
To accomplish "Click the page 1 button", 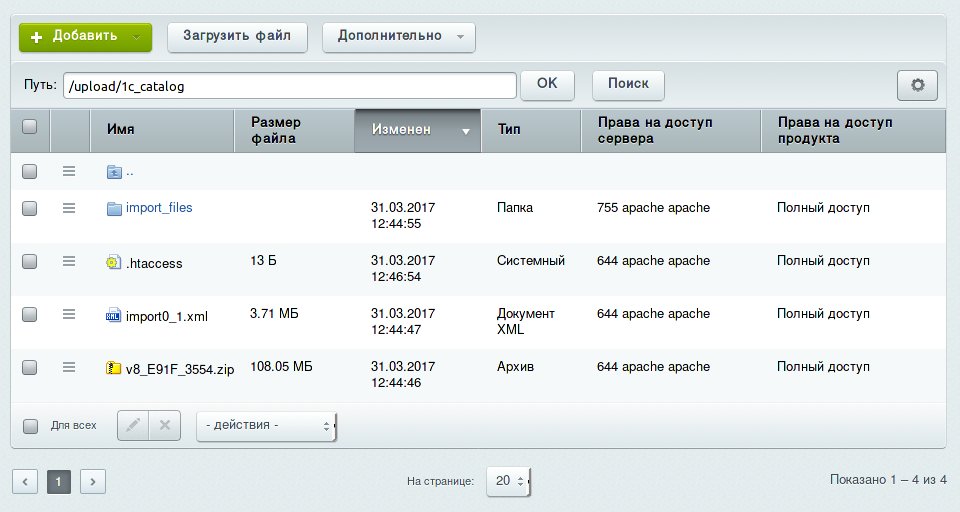I will [59, 481].
